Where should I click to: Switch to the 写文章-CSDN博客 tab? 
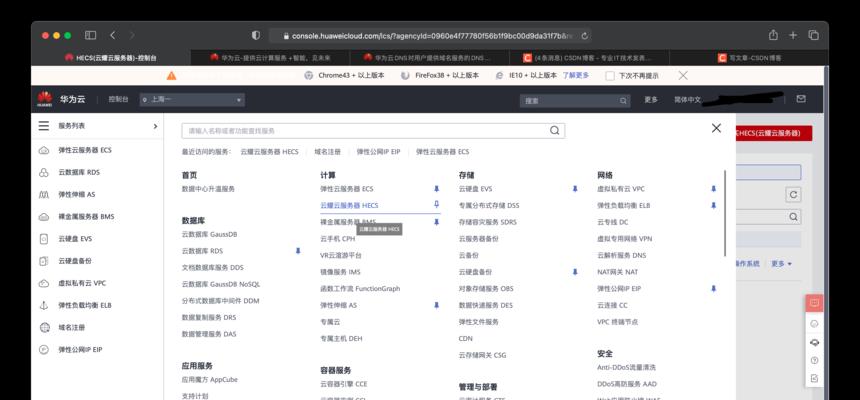(x=749, y=58)
